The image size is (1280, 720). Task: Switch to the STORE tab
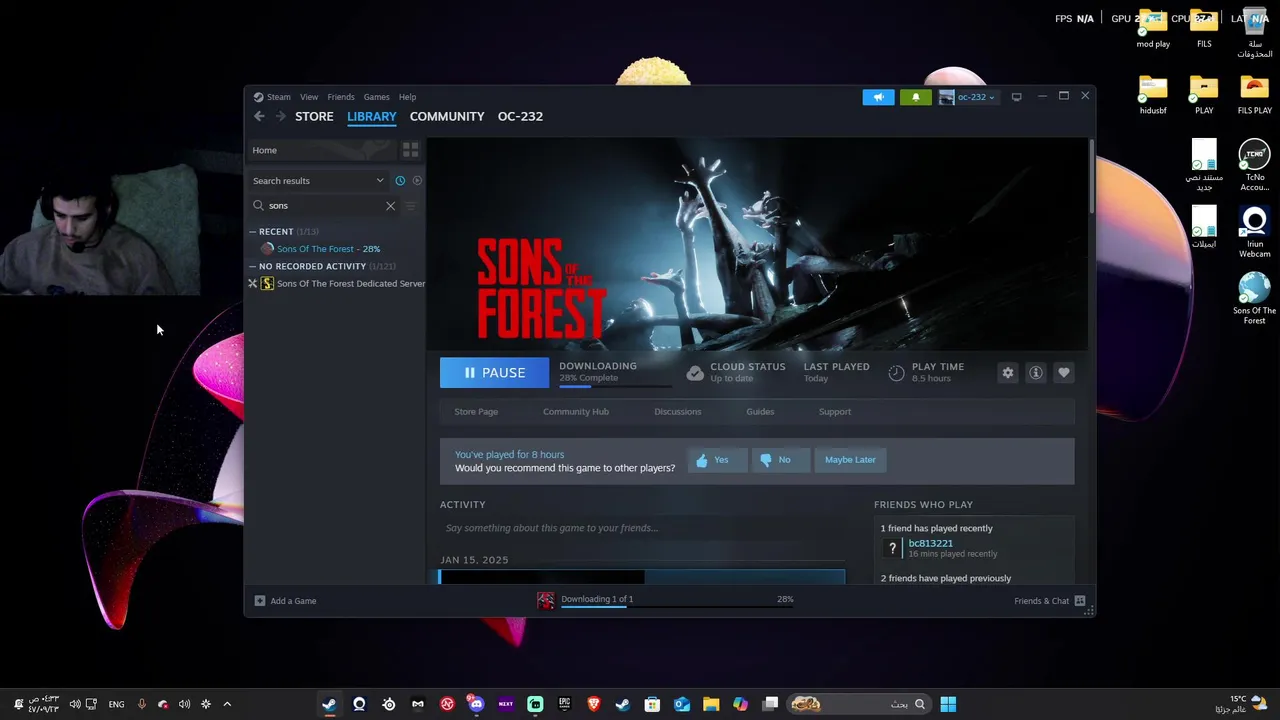[x=314, y=116]
